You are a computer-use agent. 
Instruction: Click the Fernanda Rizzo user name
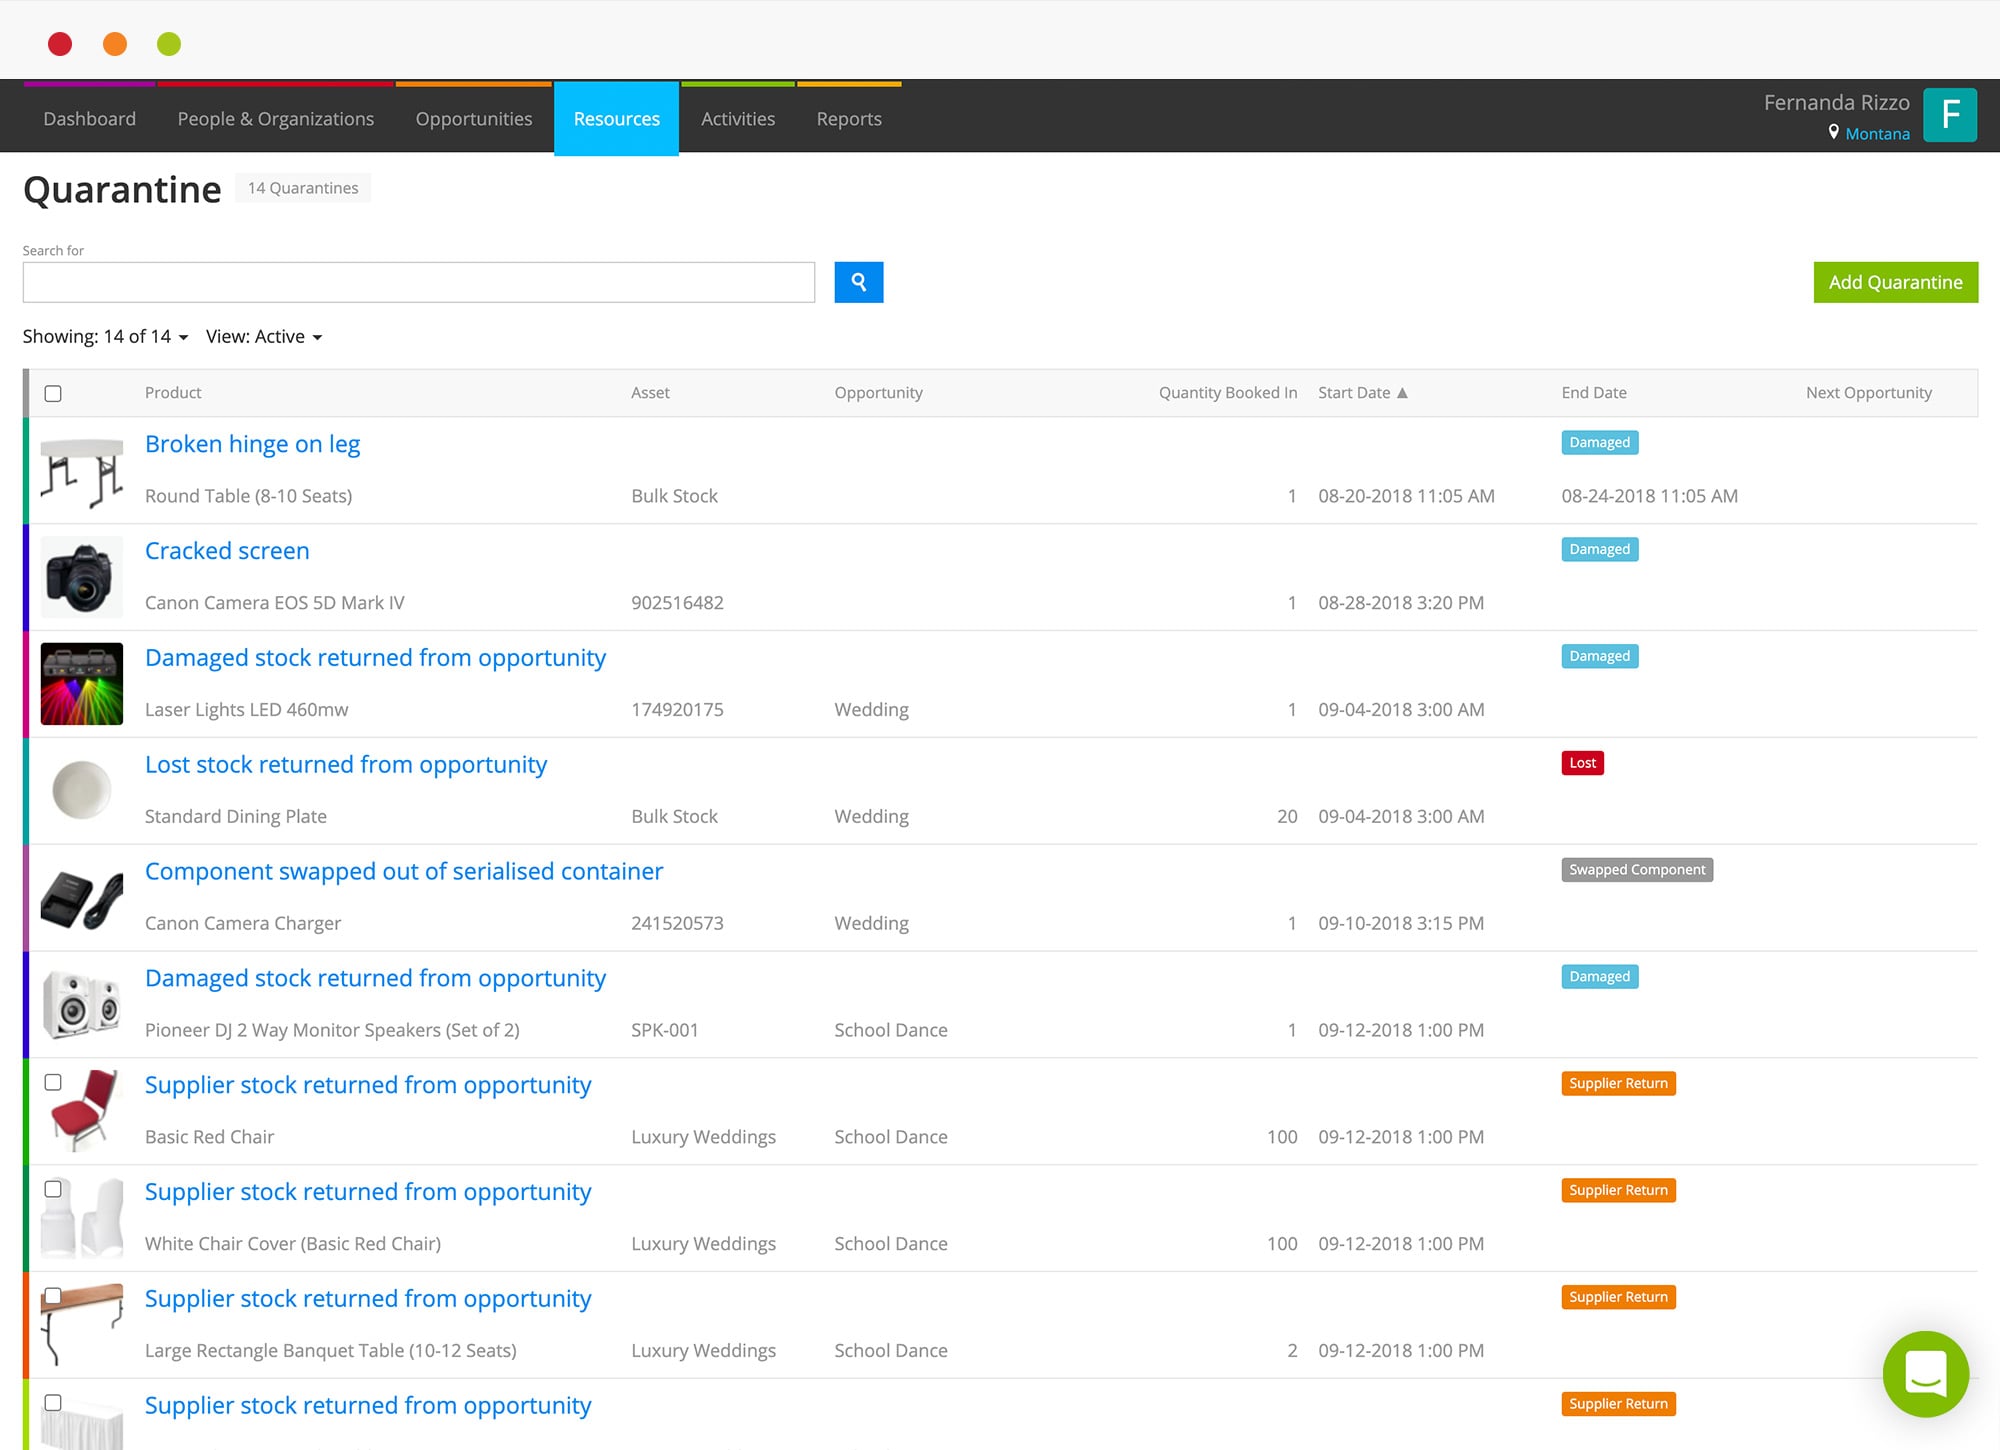point(1836,103)
